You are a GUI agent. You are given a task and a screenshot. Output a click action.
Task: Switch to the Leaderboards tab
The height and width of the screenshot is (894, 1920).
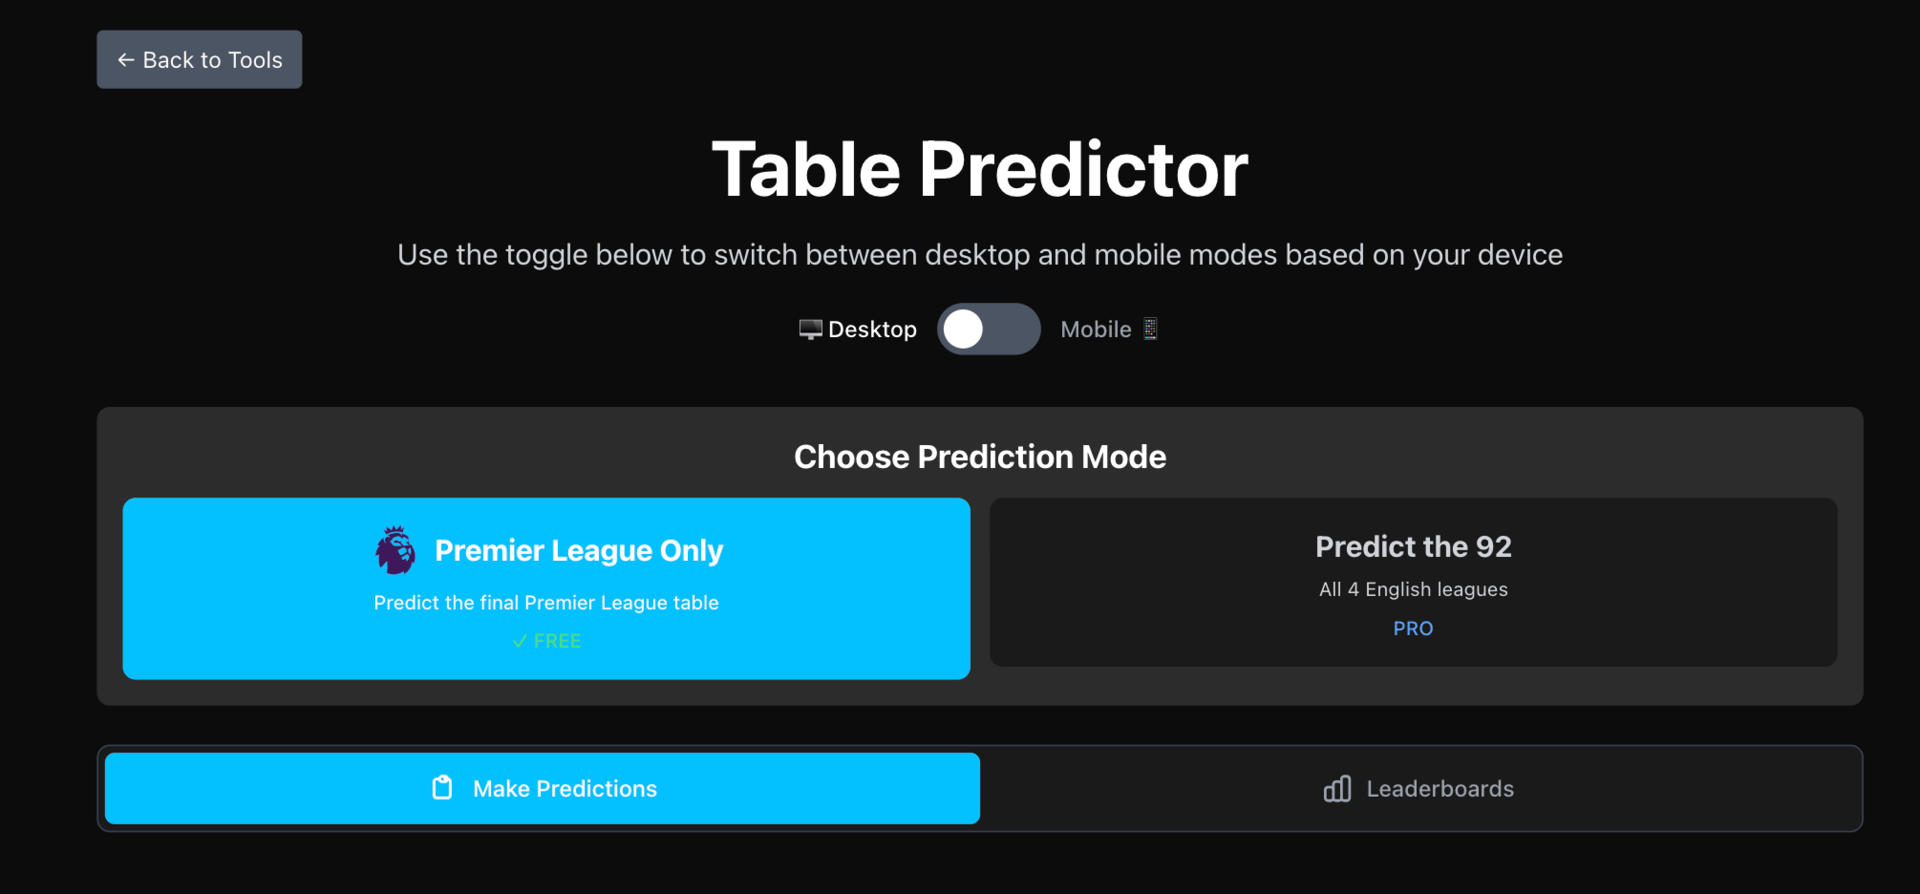1420,788
